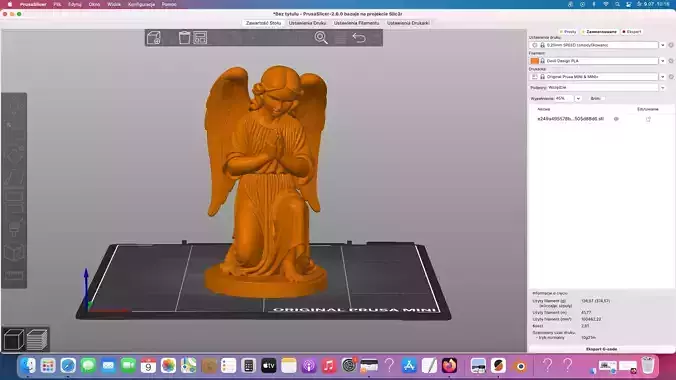Open the Devil Design PLA filament combo
Viewport: 676px width, 380px height.
point(594,61)
